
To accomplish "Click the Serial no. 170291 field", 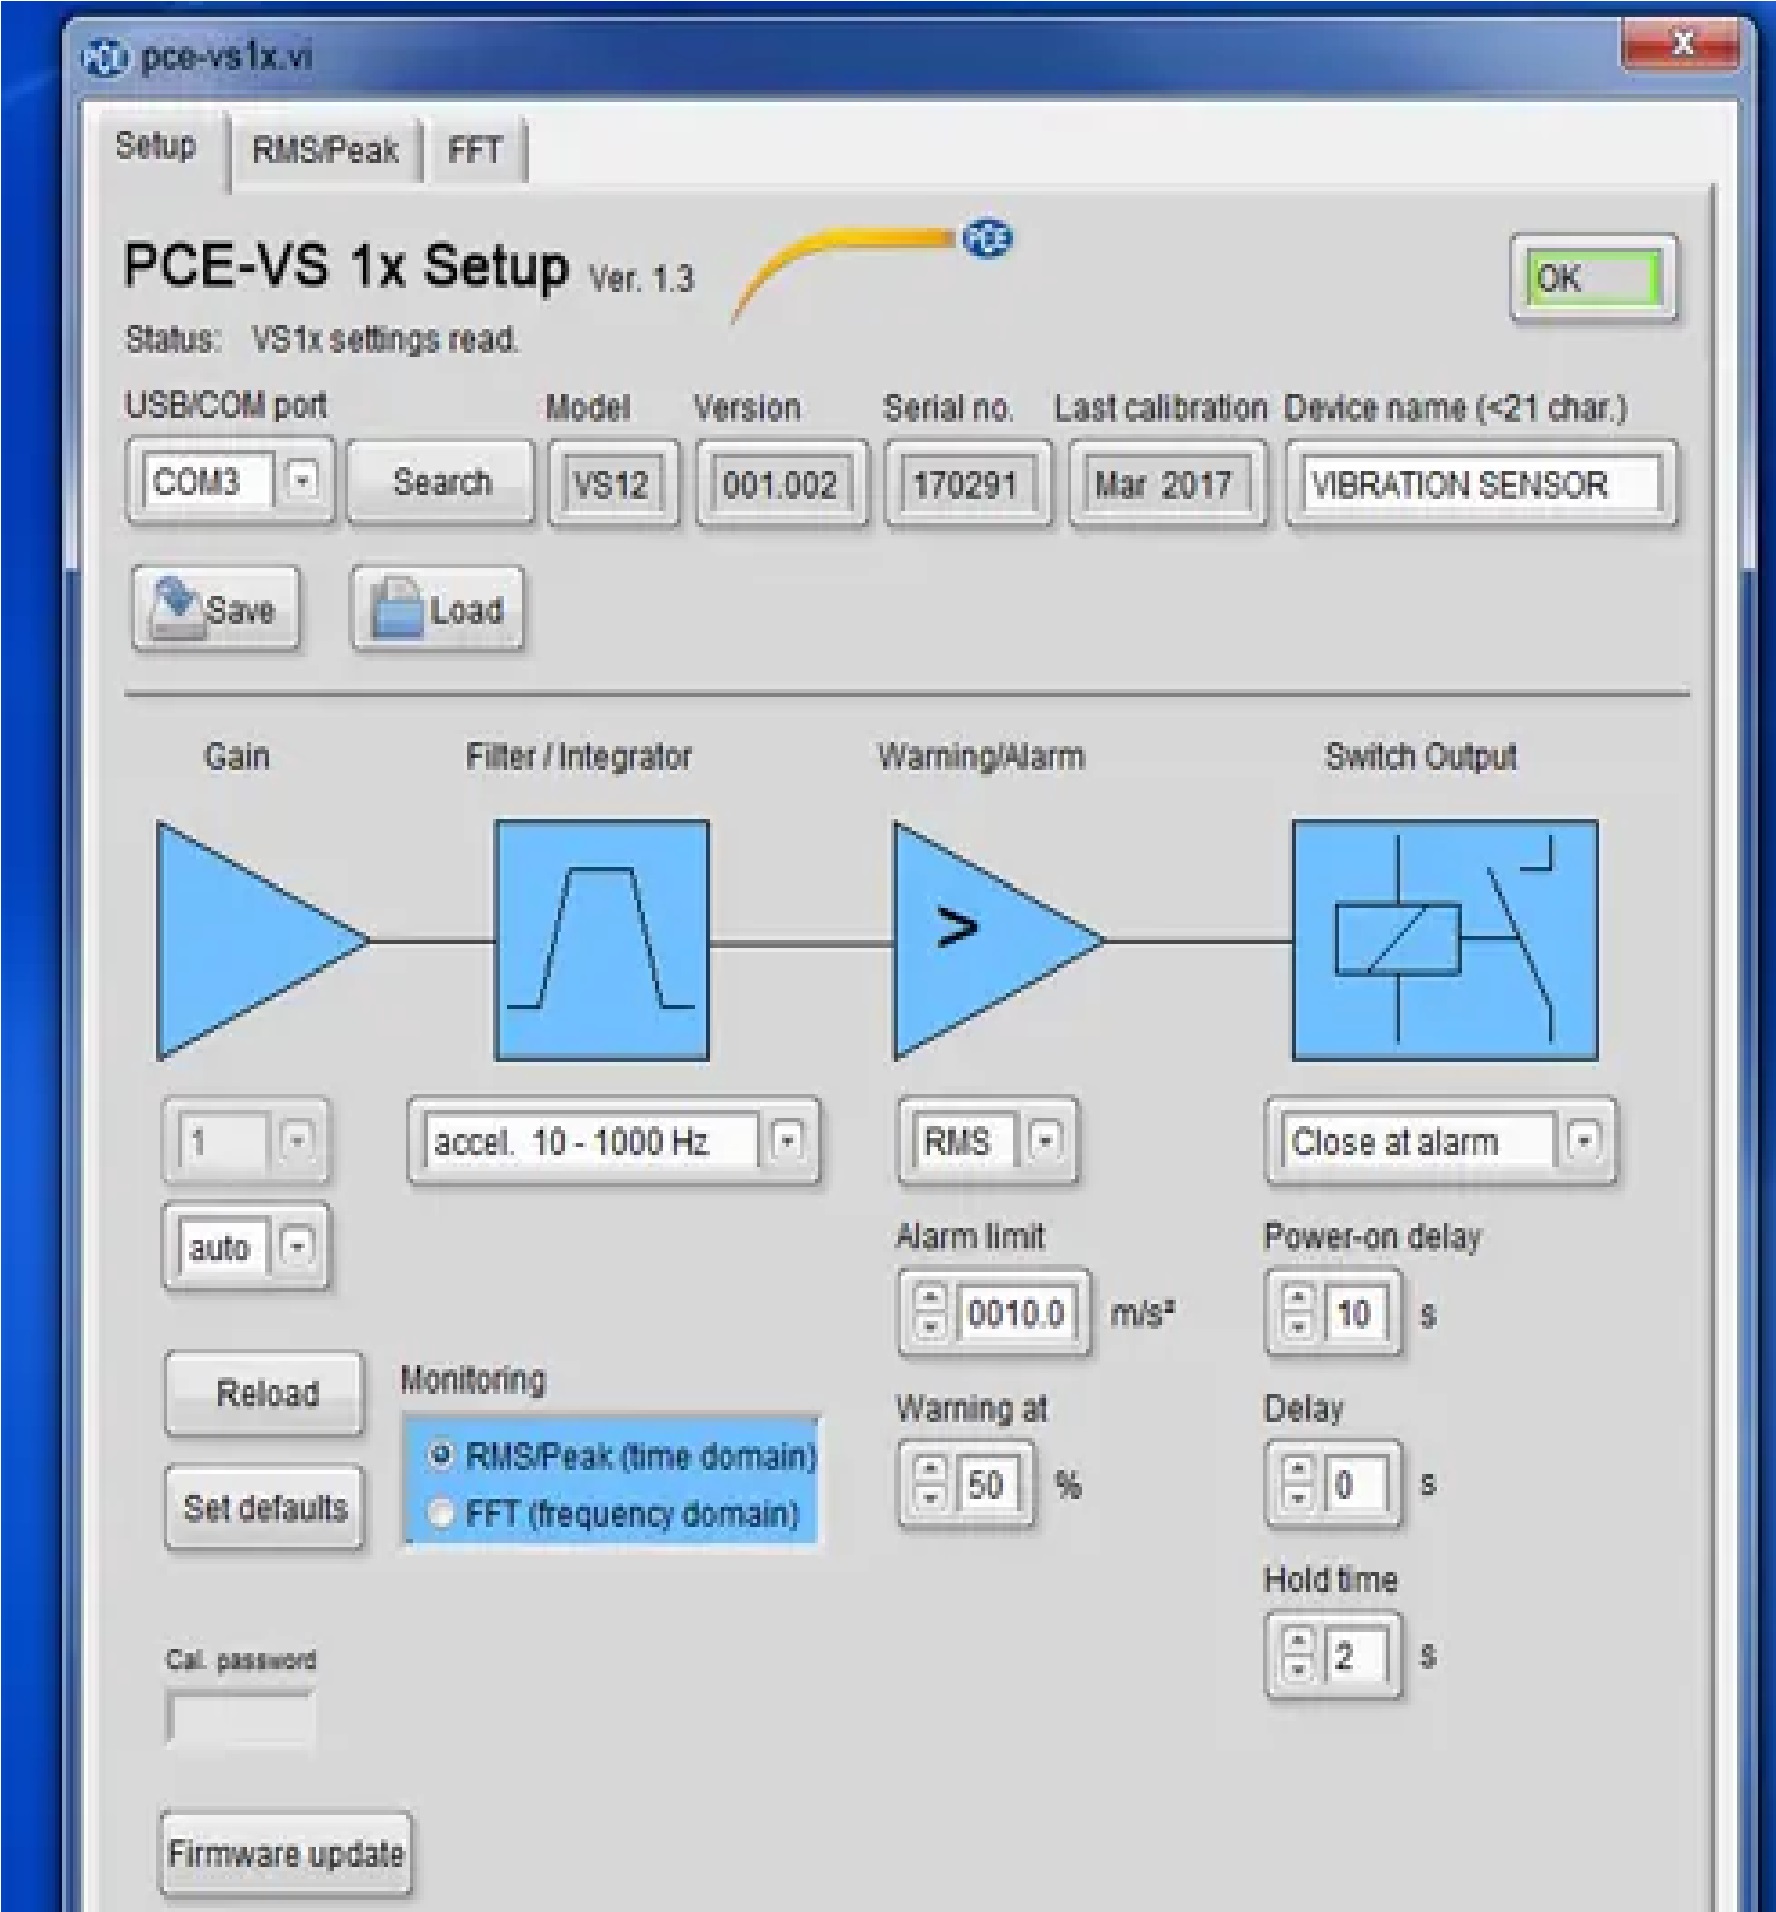I will click(967, 484).
